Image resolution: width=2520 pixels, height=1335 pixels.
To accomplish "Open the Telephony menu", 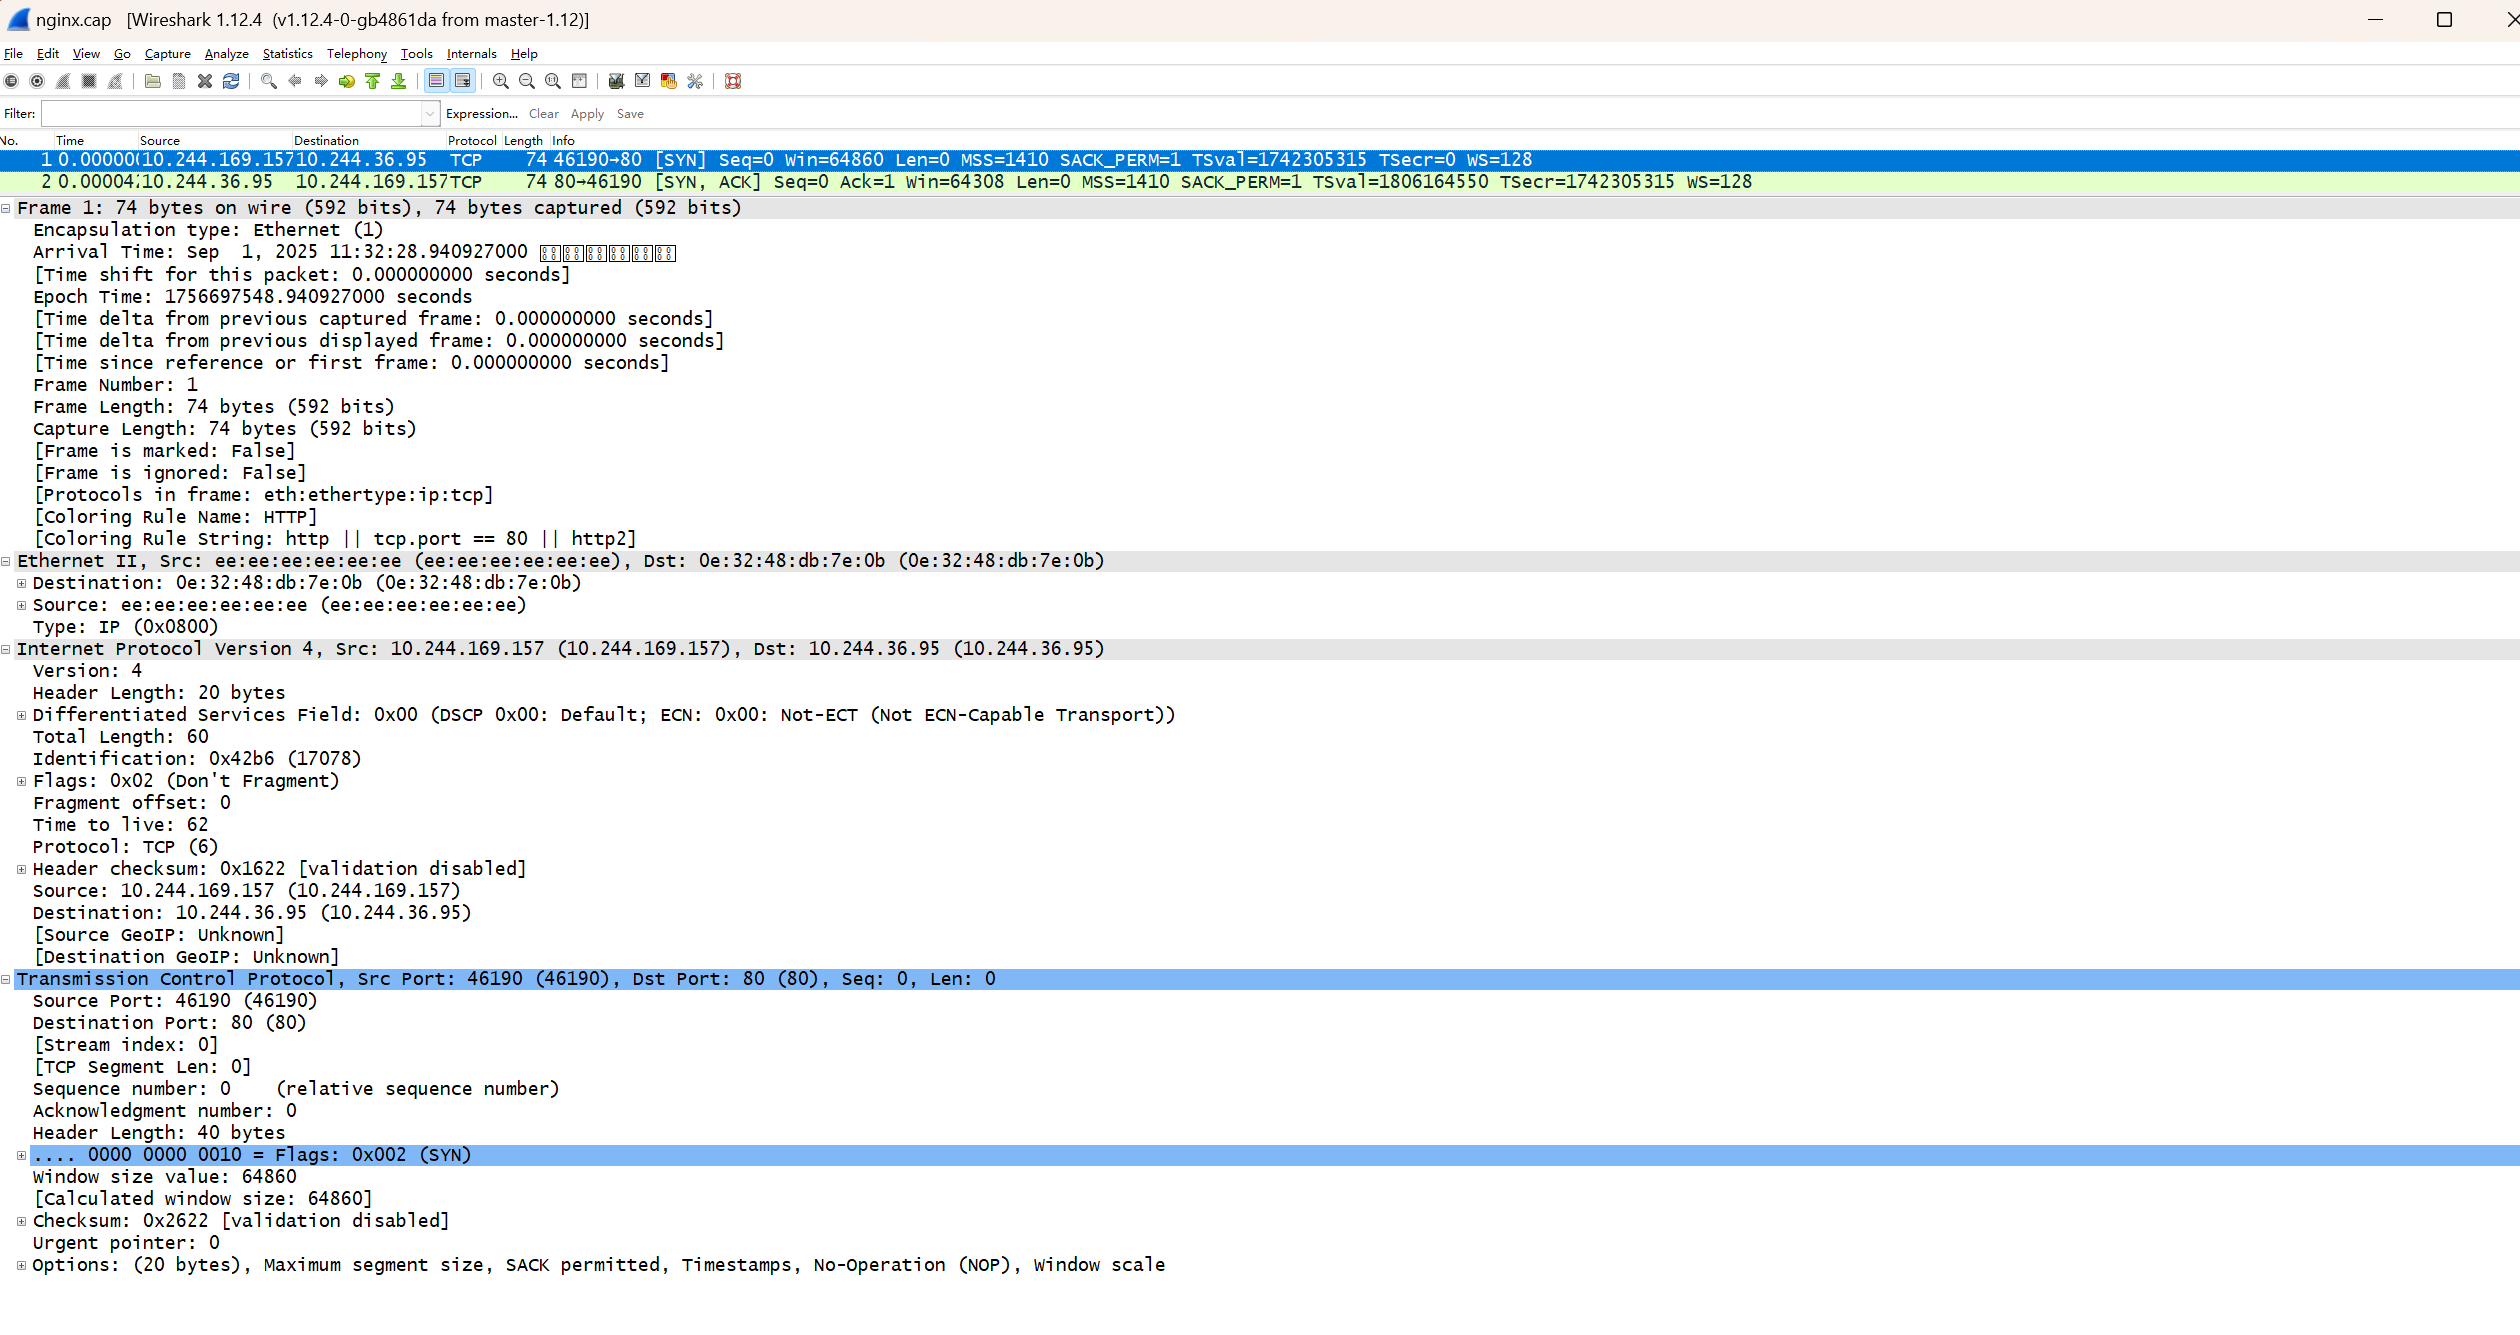I will [x=356, y=54].
